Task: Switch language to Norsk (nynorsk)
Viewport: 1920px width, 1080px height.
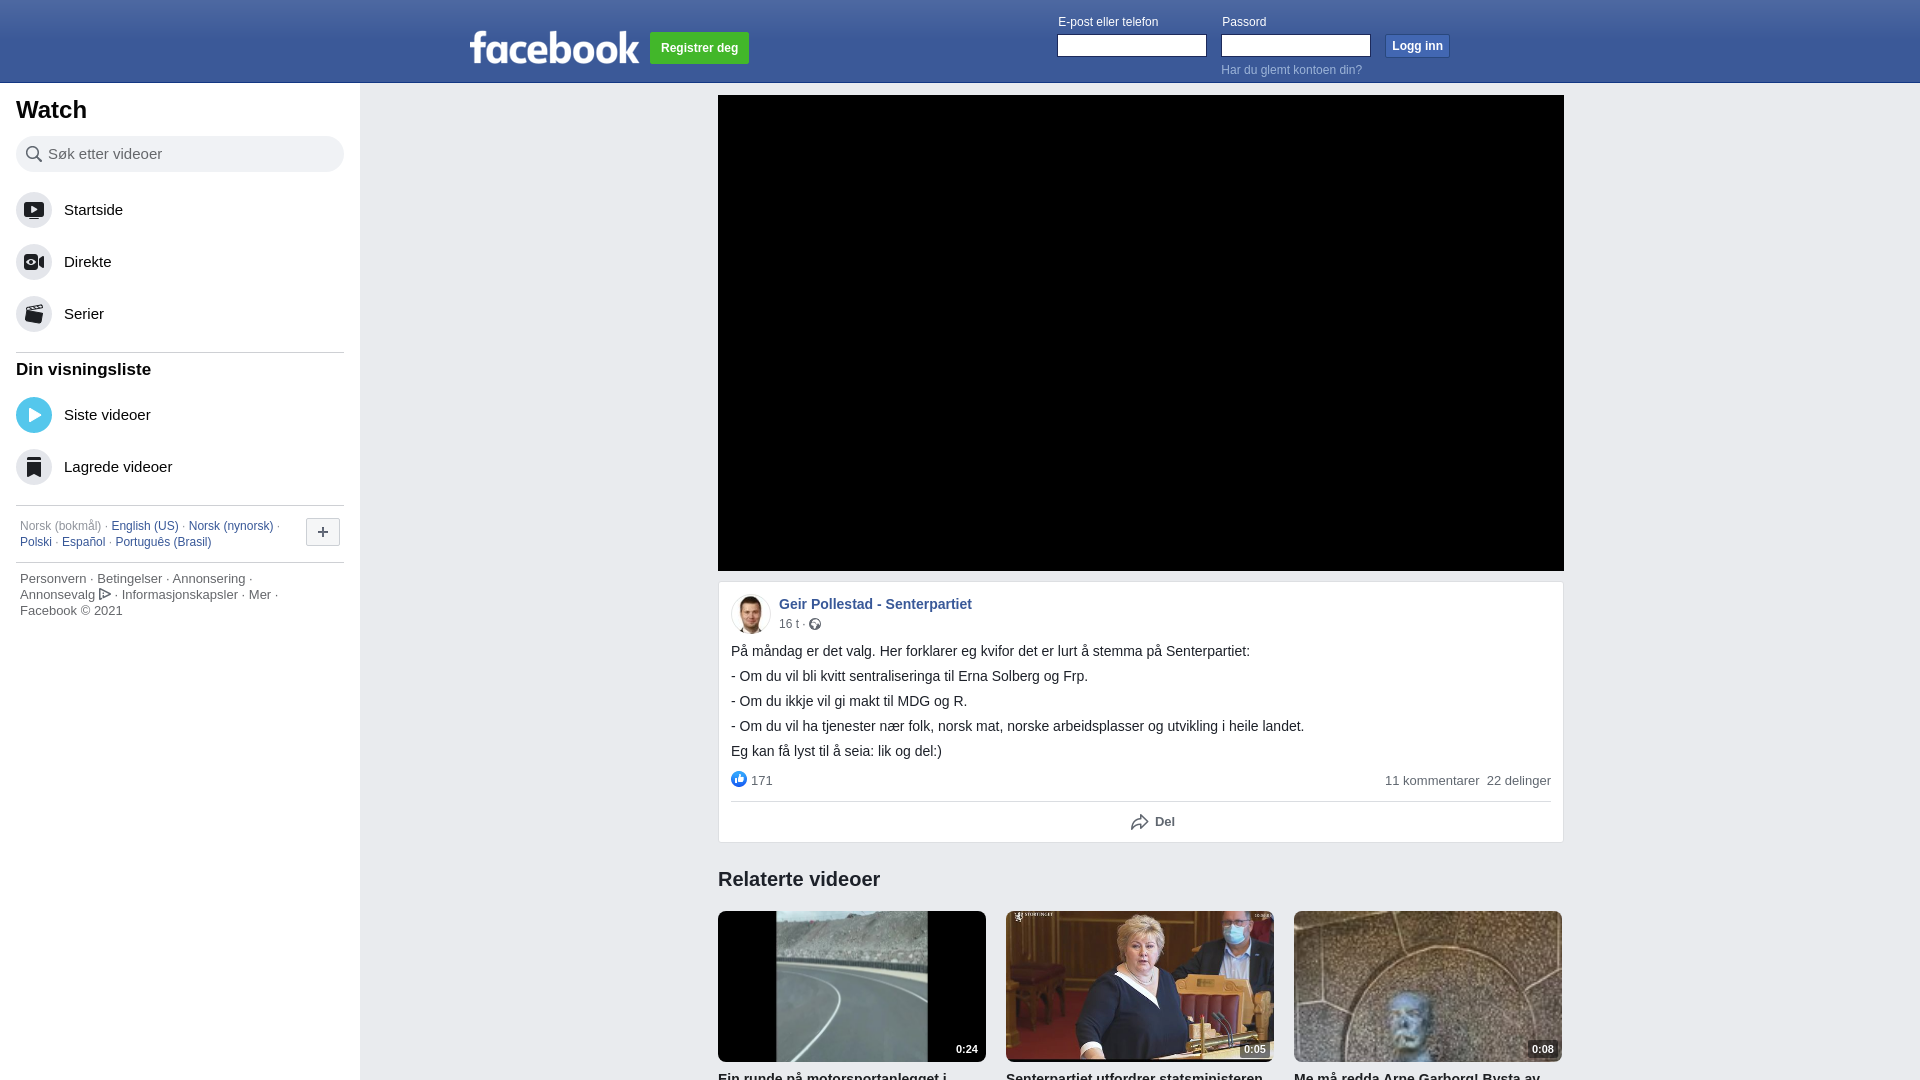Action: click(x=231, y=526)
